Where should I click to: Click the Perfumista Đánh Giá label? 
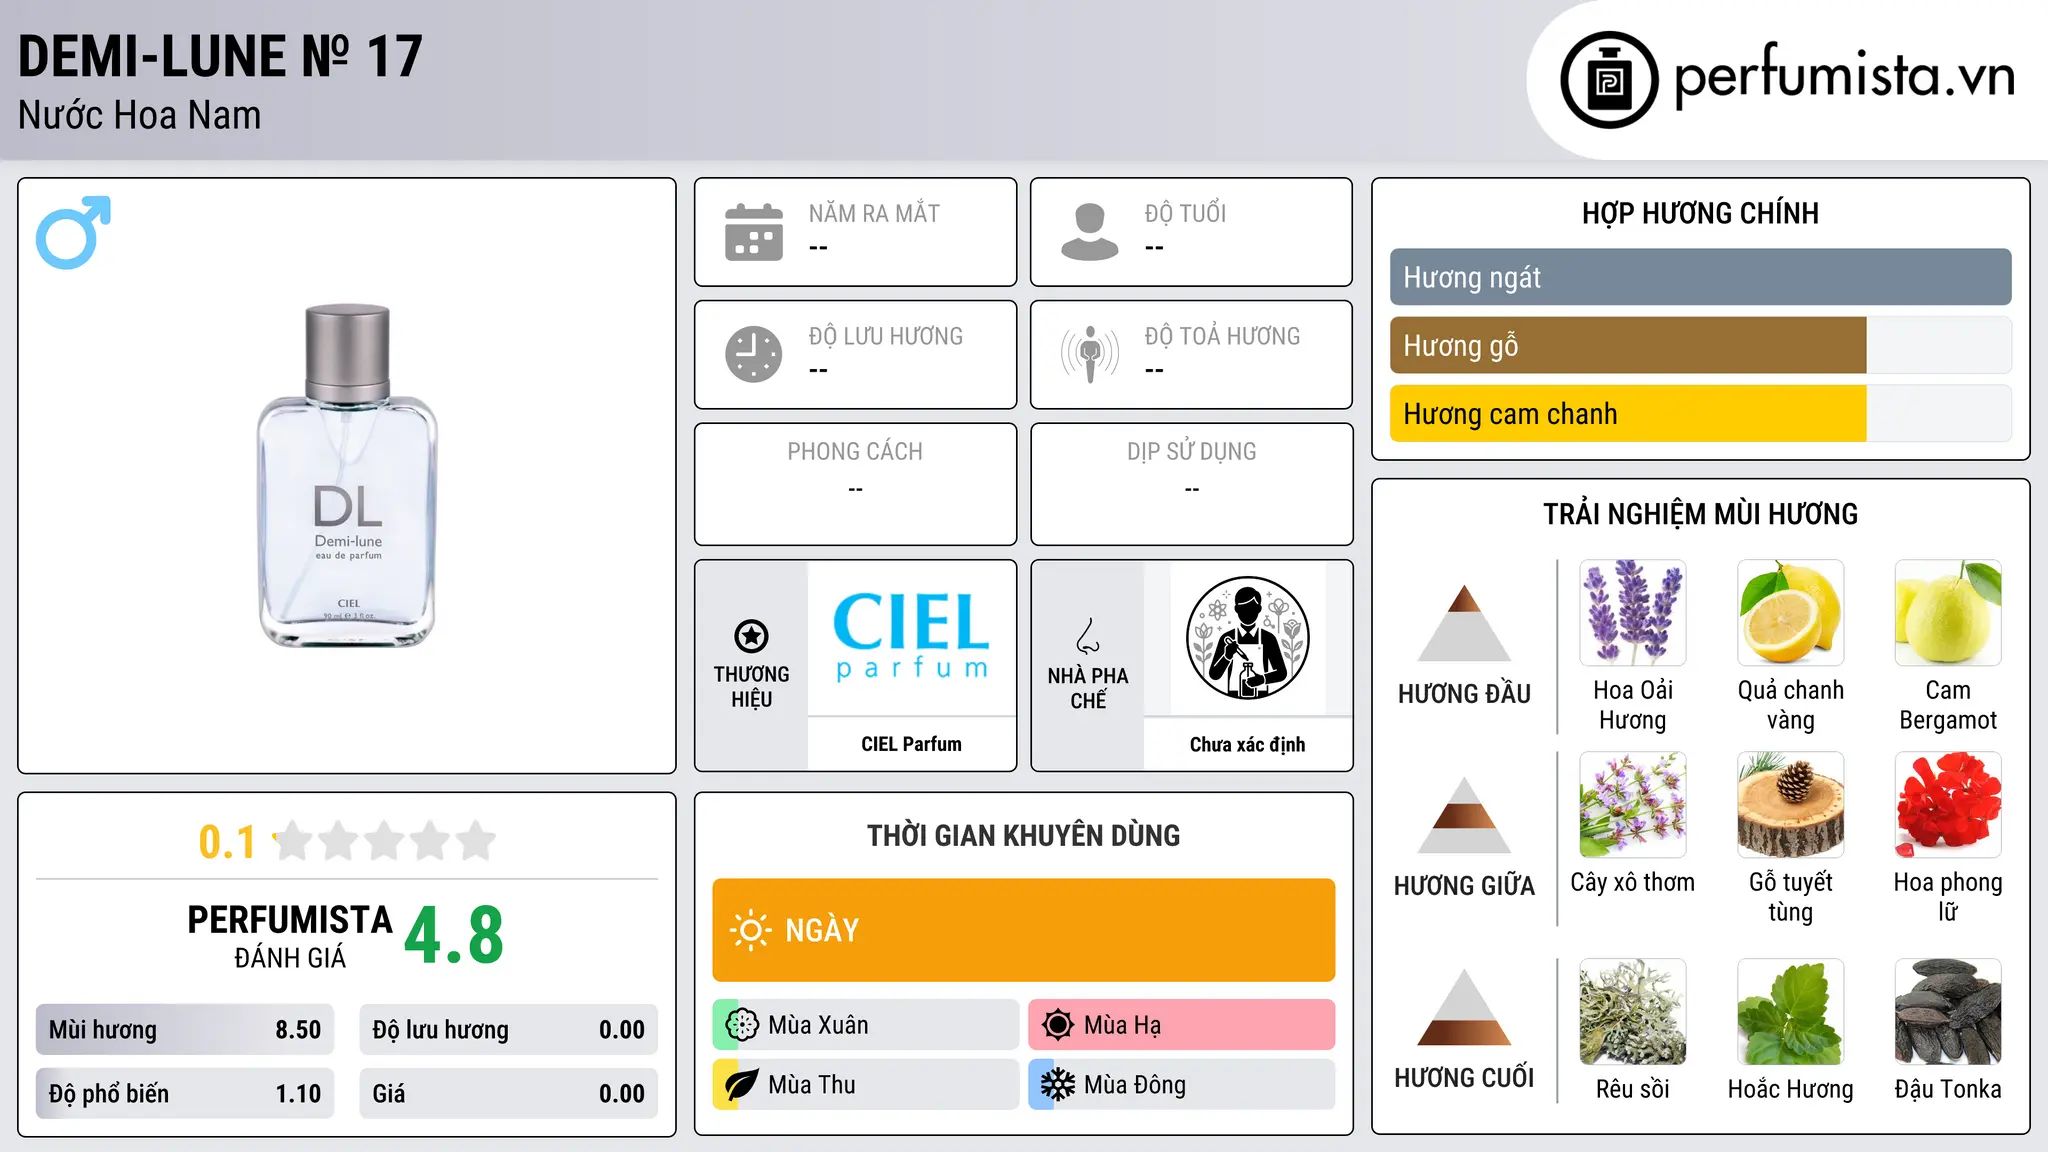[x=290, y=937]
